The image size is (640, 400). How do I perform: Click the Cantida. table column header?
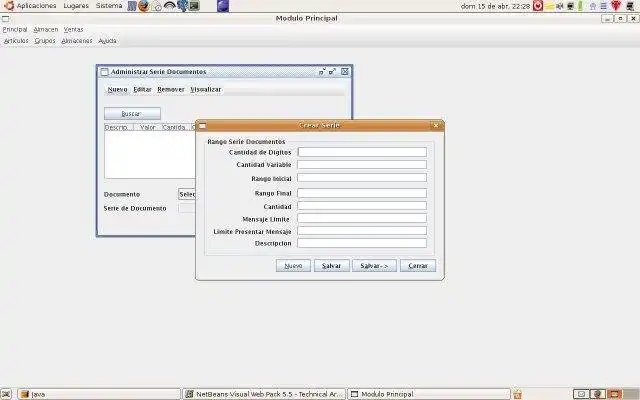coord(174,127)
